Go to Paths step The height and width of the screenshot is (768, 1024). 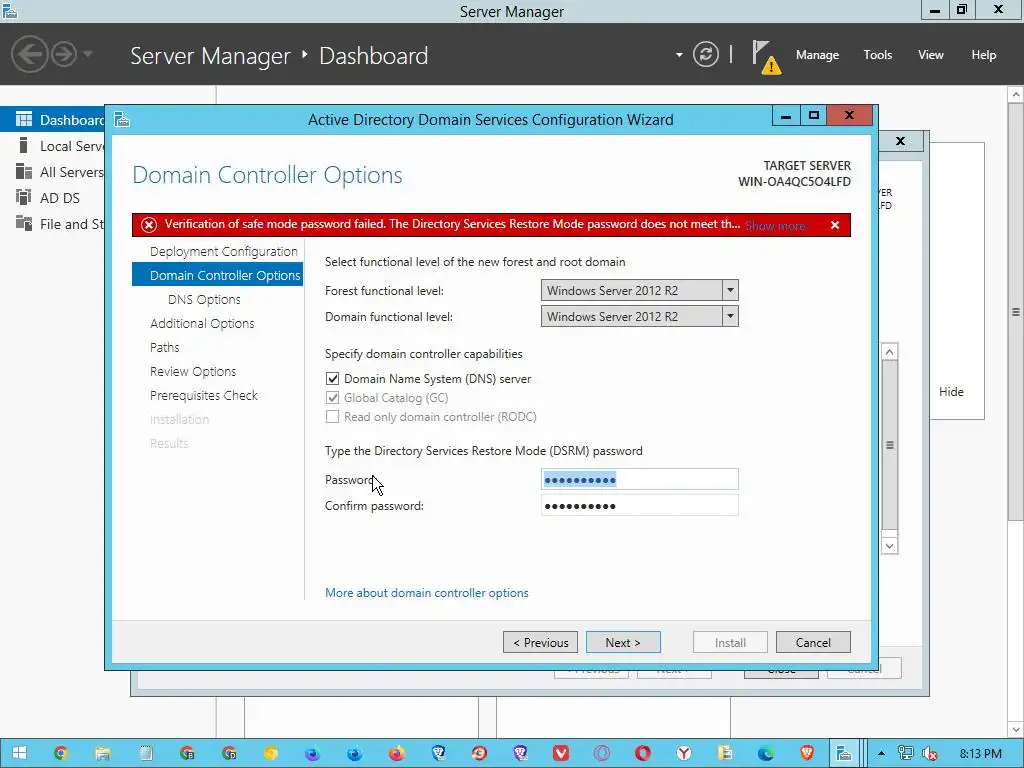(x=164, y=347)
